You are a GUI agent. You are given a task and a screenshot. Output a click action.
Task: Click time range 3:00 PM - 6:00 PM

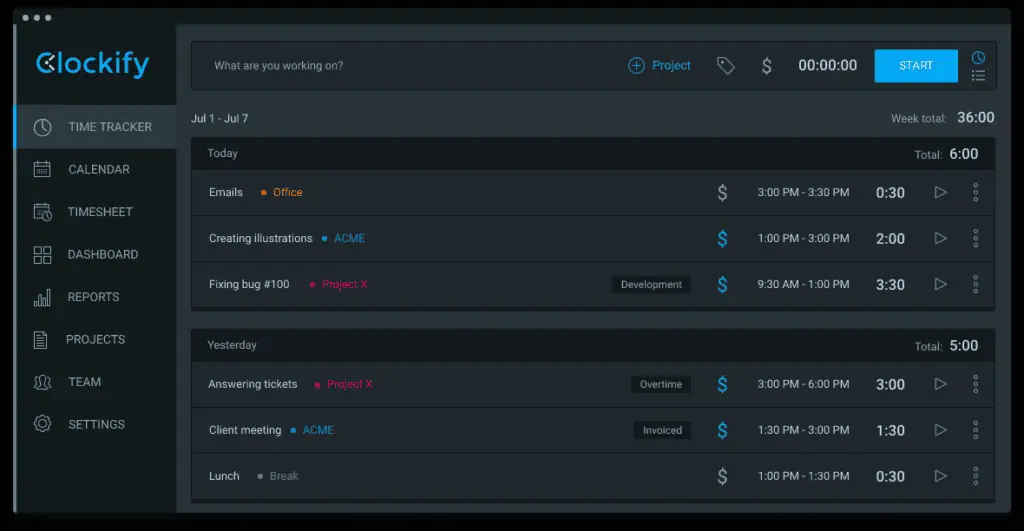(x=803, y=384)
